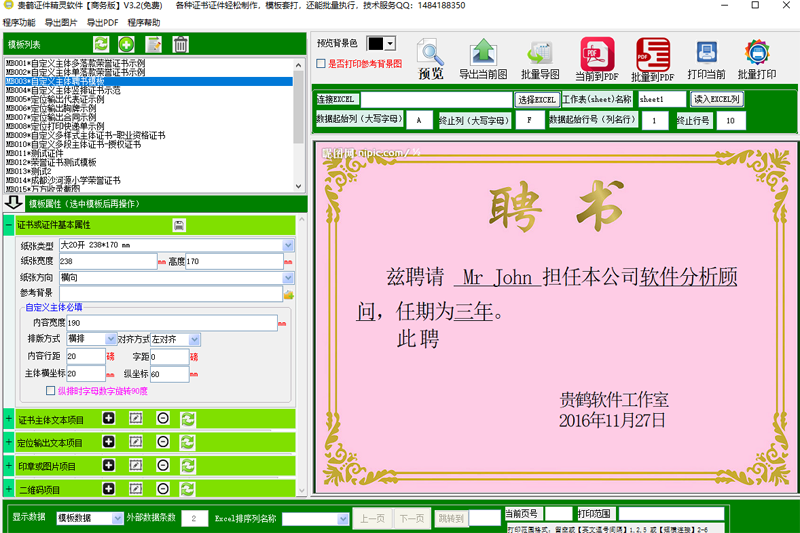The image size is (800, 533).
Task: Open the 程序帮助 menu
Action: [144, 22]
